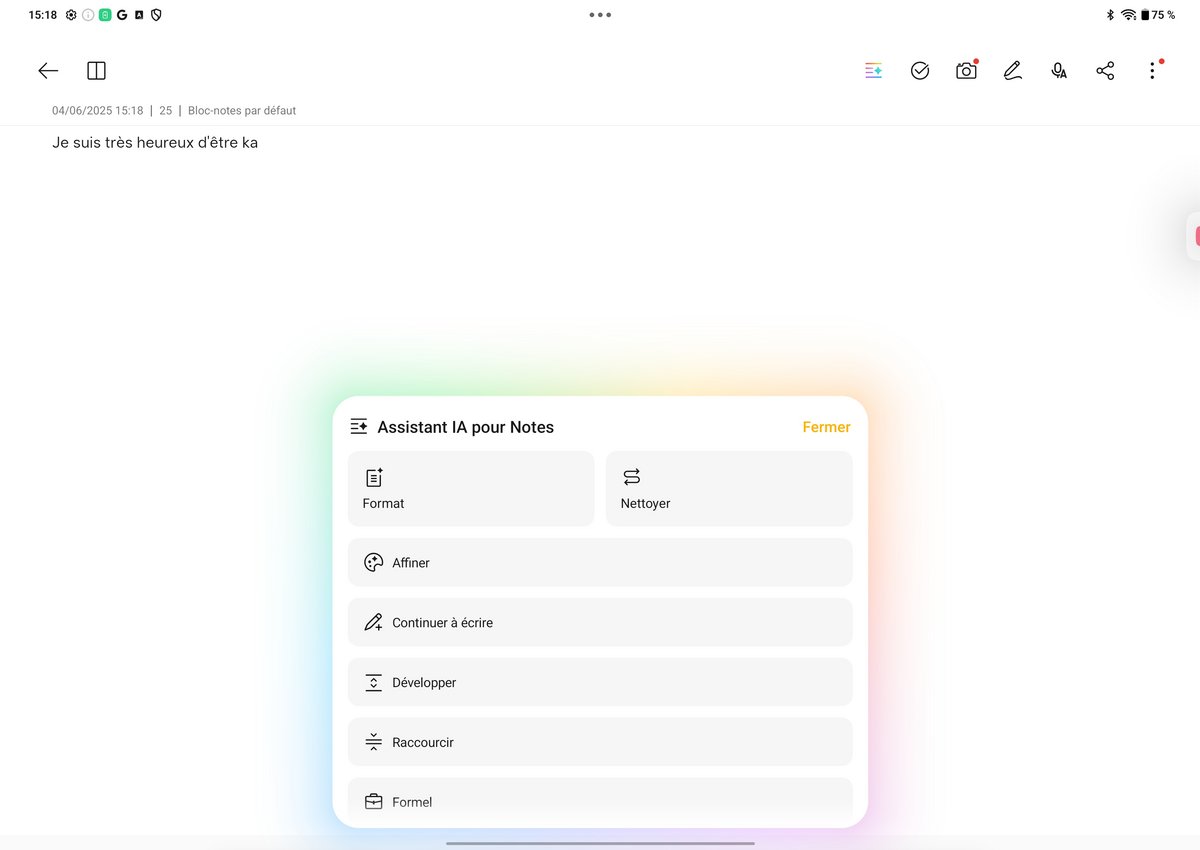Viewport: 1200px width, 850px height.
Task: Open the split view panel icon
Action: pyautogui.click(x=96, y=71)
